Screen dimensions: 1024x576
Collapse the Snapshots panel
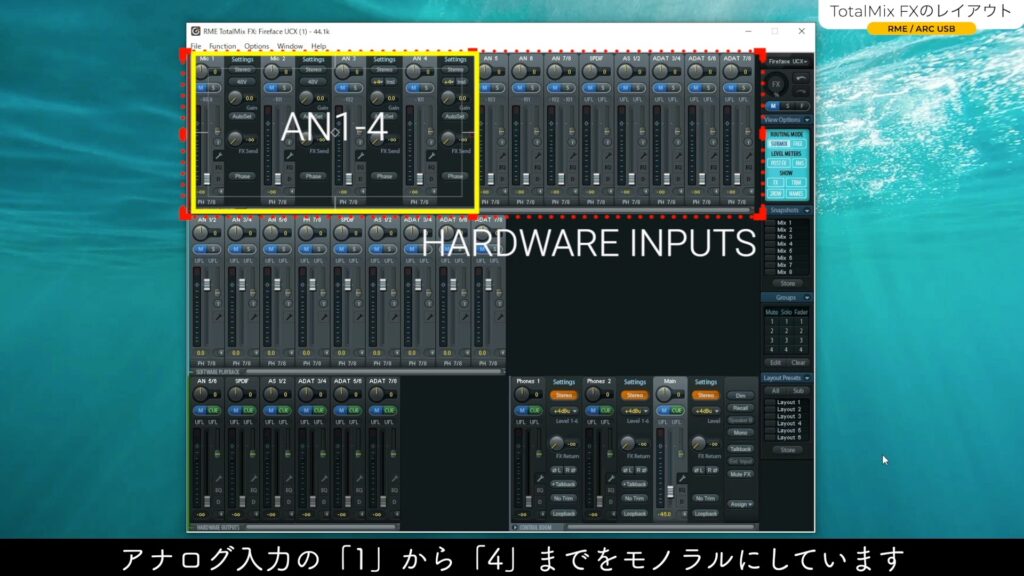(807, 210)
